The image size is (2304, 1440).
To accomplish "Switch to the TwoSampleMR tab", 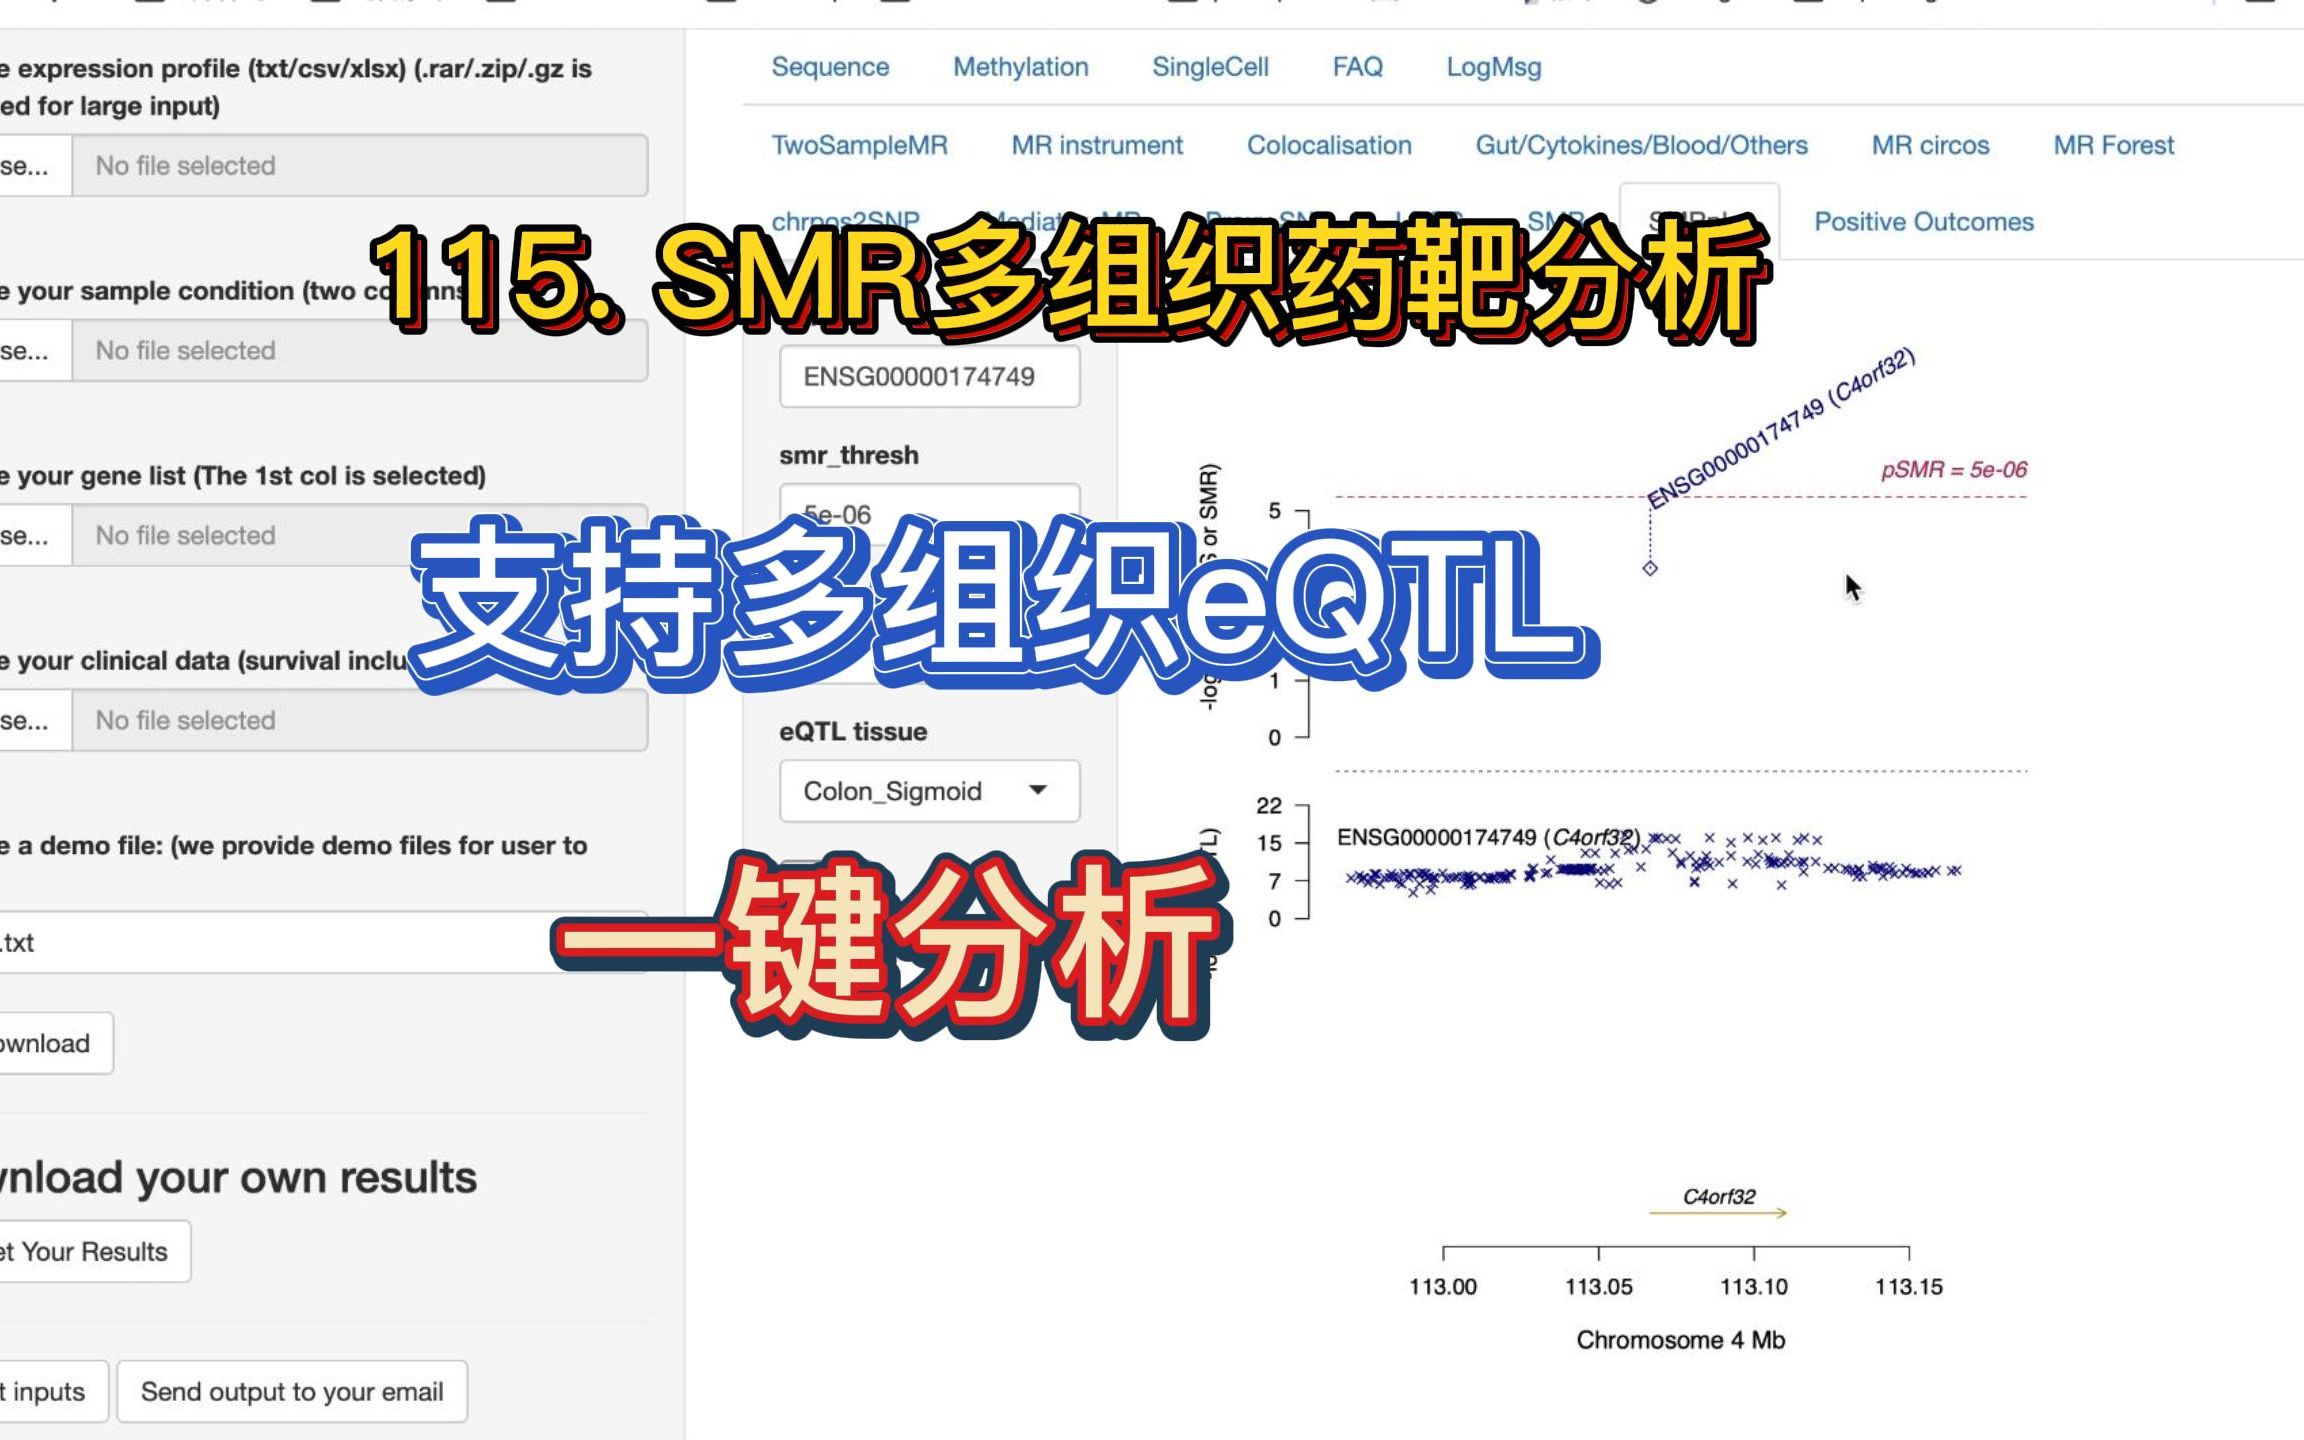I will point(858,145).
